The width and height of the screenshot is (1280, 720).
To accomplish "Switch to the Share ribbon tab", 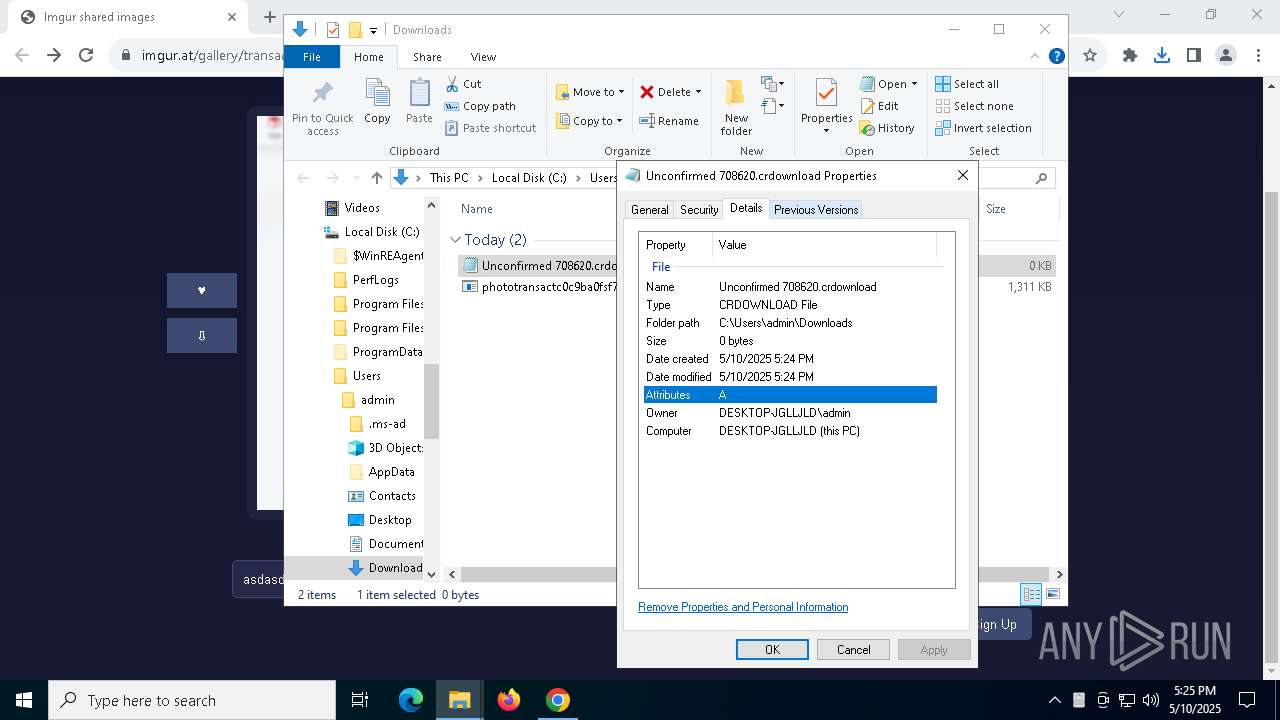I will (x=427, y=57).
